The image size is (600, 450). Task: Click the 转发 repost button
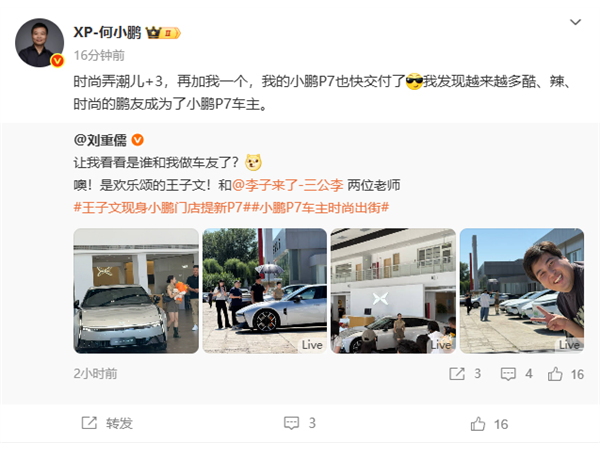coord(107,423)
